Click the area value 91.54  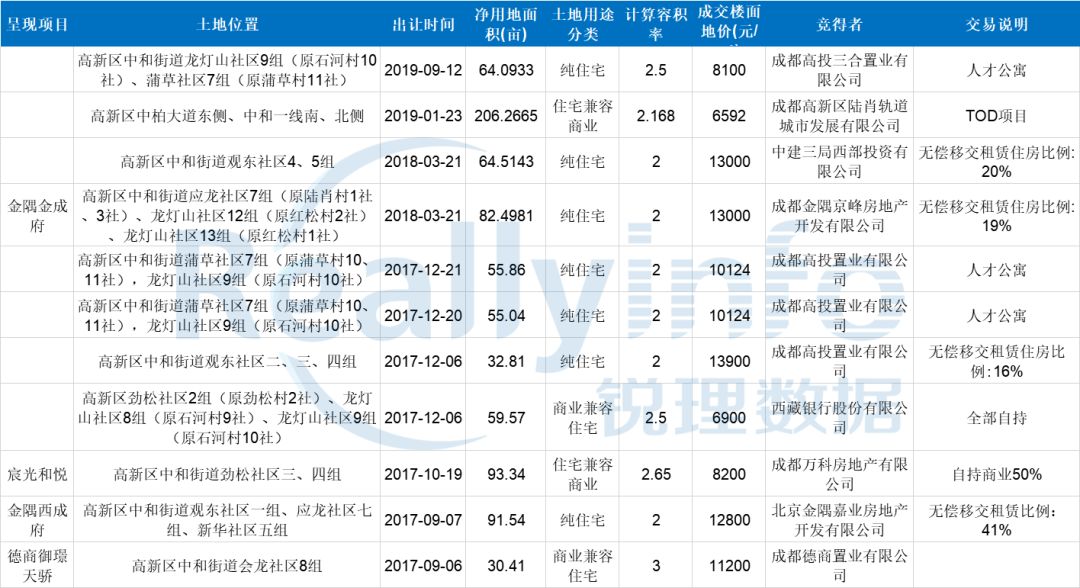(506, 520)
